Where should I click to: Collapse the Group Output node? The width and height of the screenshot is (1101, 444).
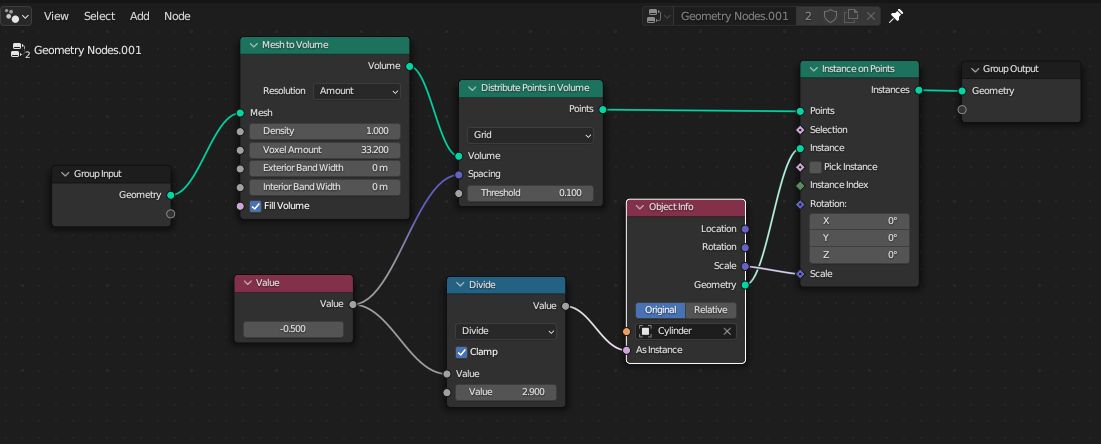click(975, 70)
